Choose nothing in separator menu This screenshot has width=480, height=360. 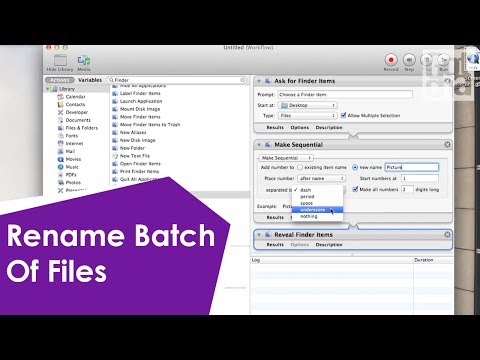point(317,216)
